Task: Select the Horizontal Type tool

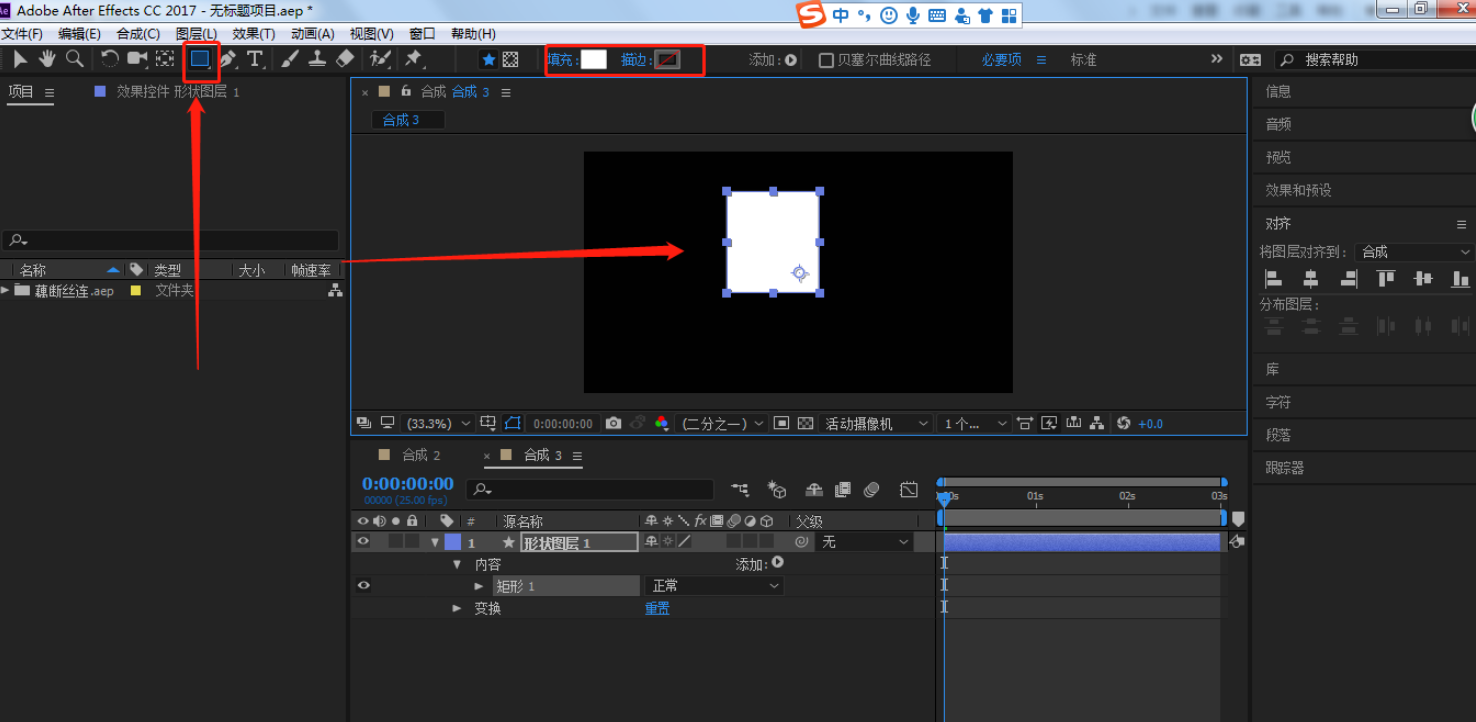Action: click(x=255, y=59)
